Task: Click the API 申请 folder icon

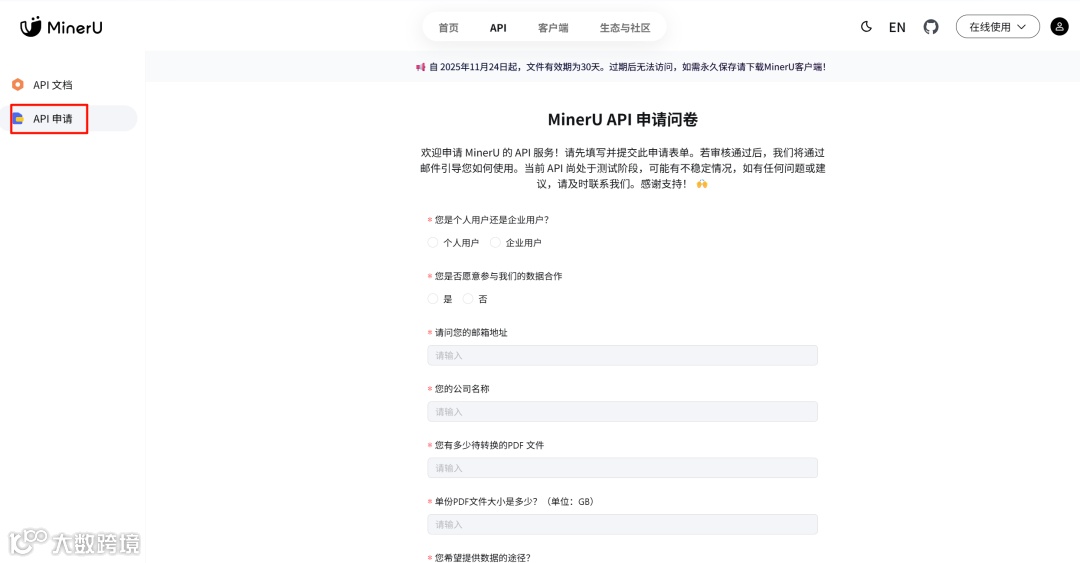Action: pos(19,119)
